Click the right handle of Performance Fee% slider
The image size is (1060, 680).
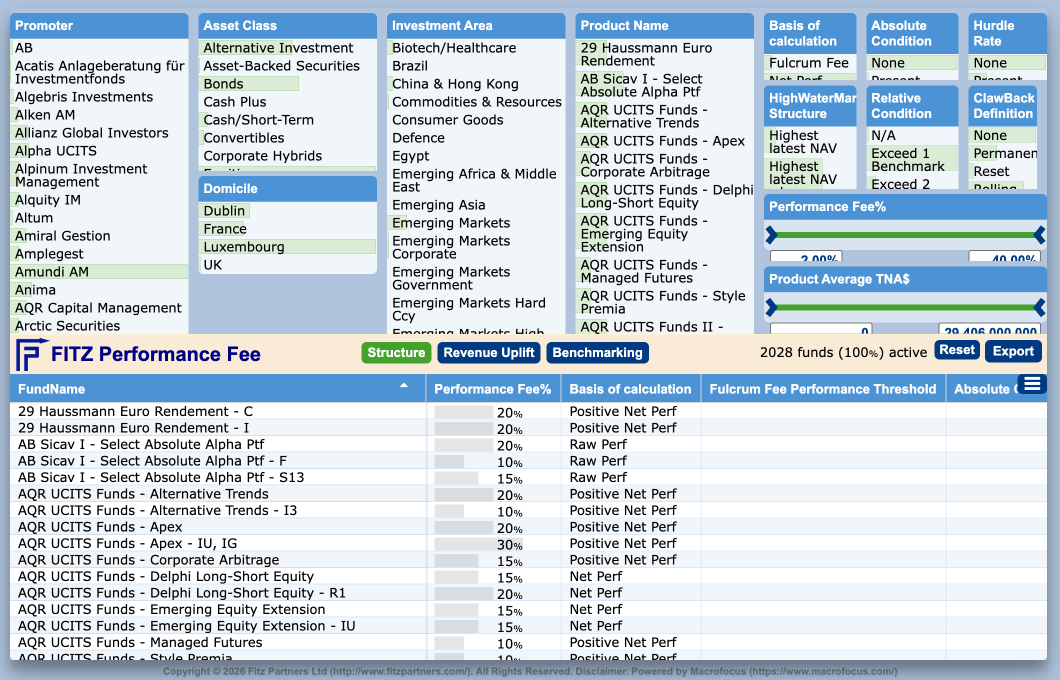(x=1040, y=235)
